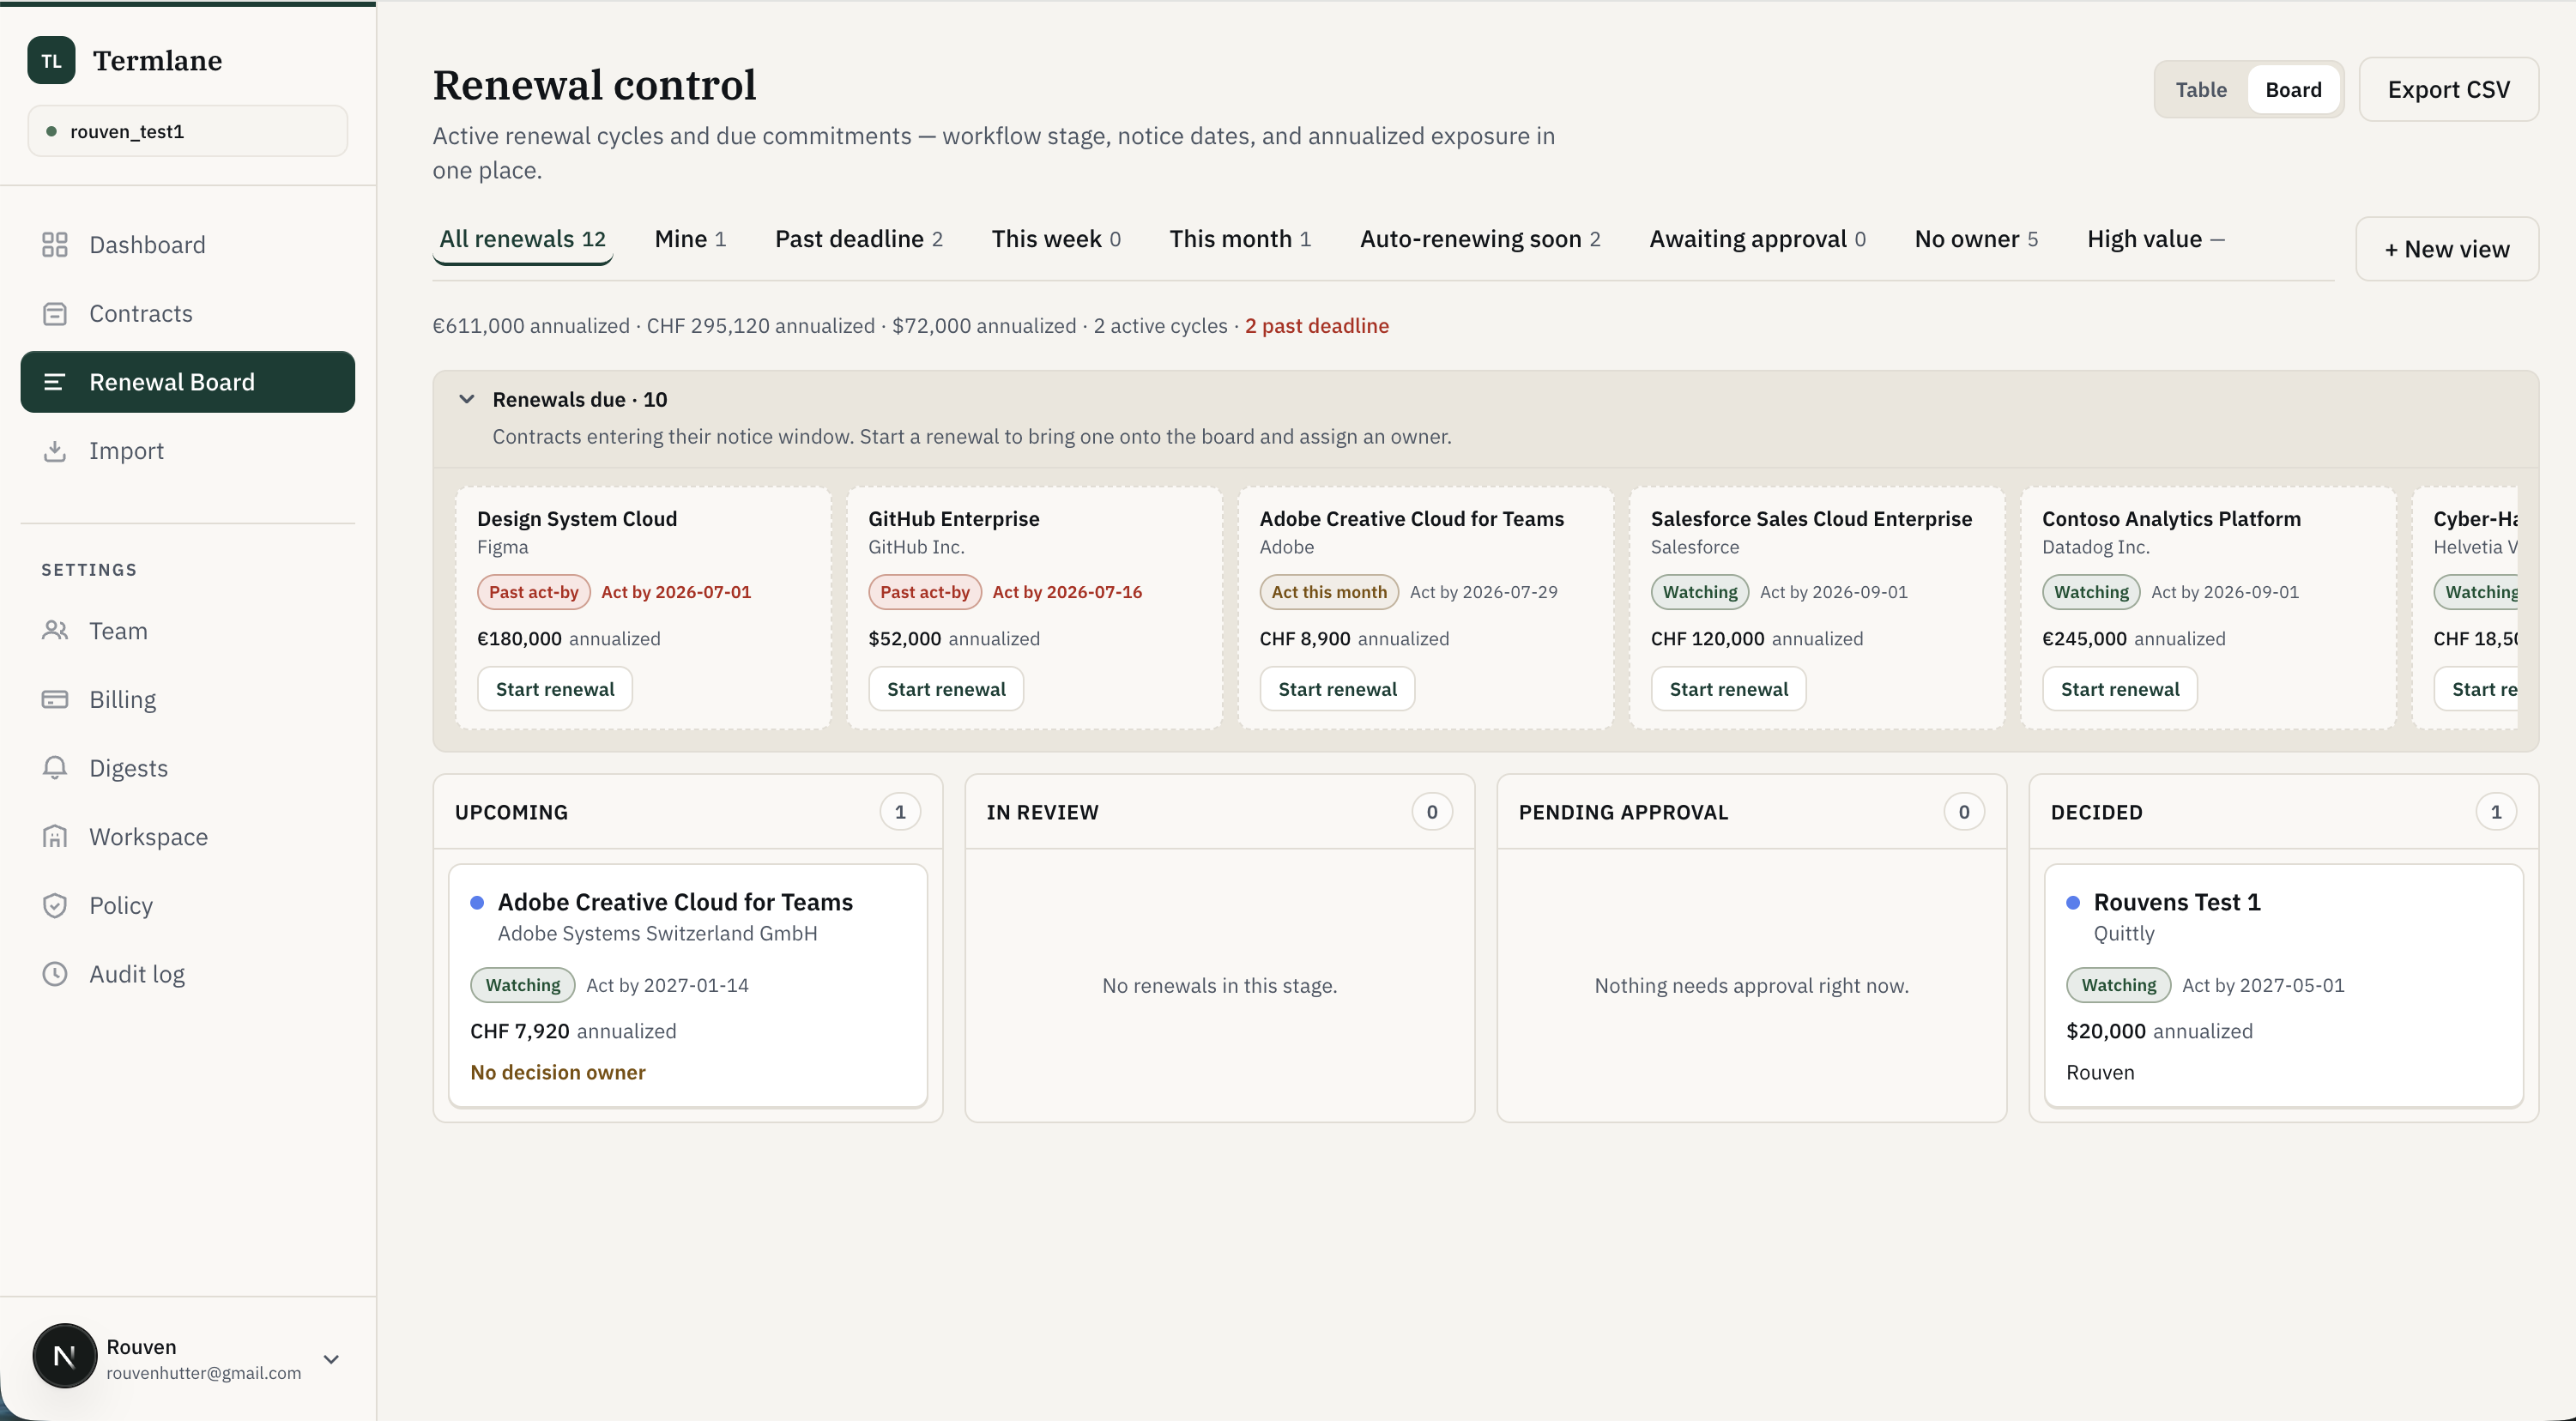
Task: Open Import in sidebar
Action: click(x=188, y=451)
